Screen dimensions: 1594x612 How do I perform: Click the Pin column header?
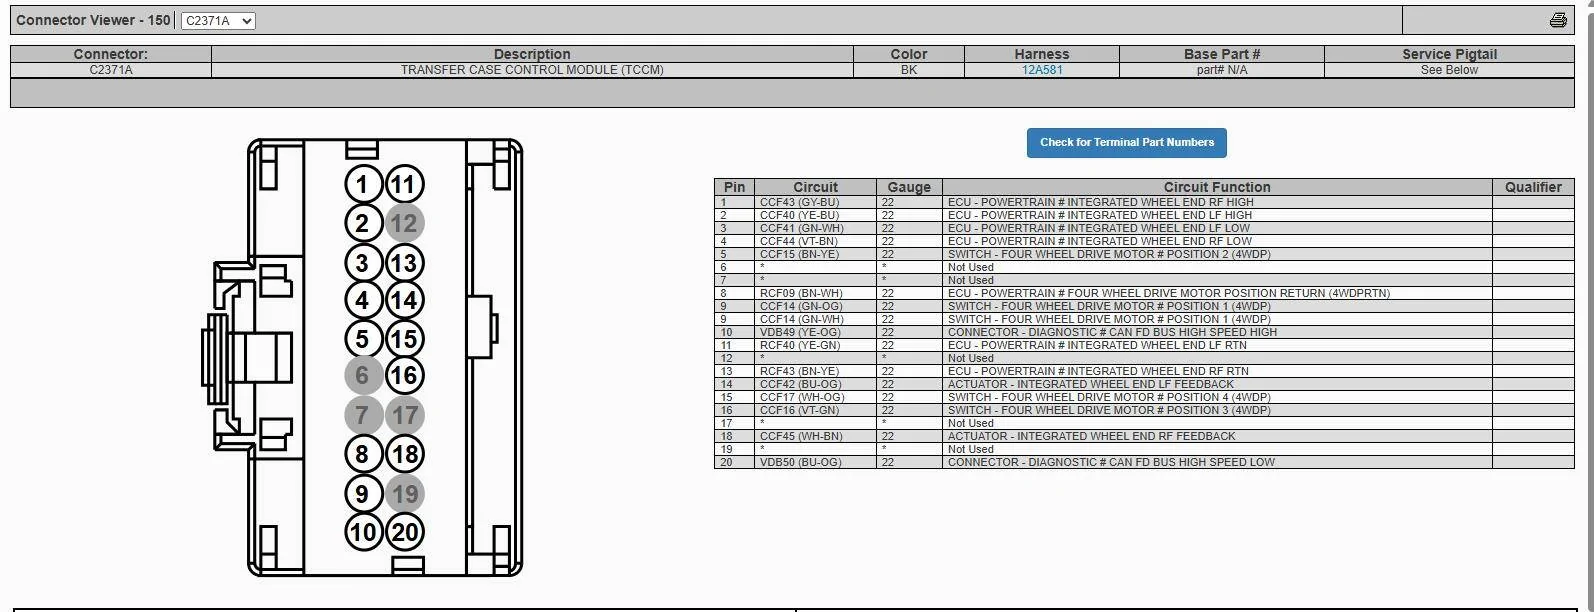734,187
